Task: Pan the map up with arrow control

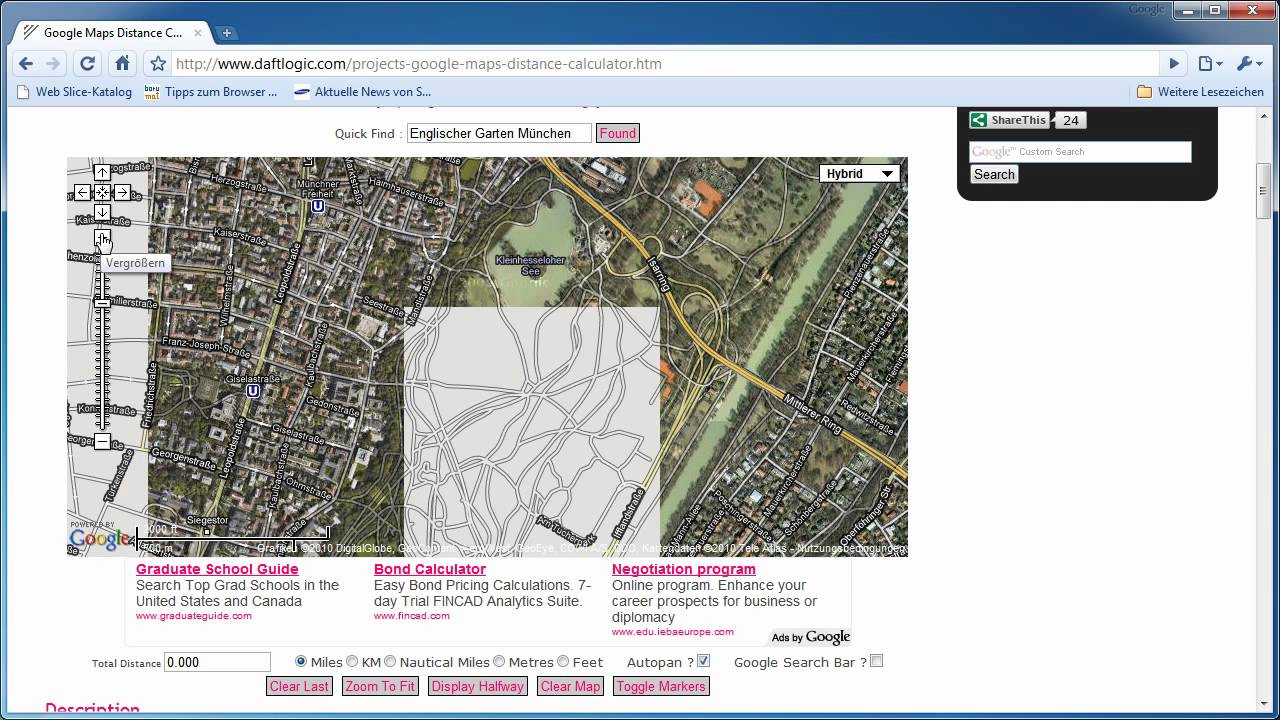Action: click(x=102, y=173)
